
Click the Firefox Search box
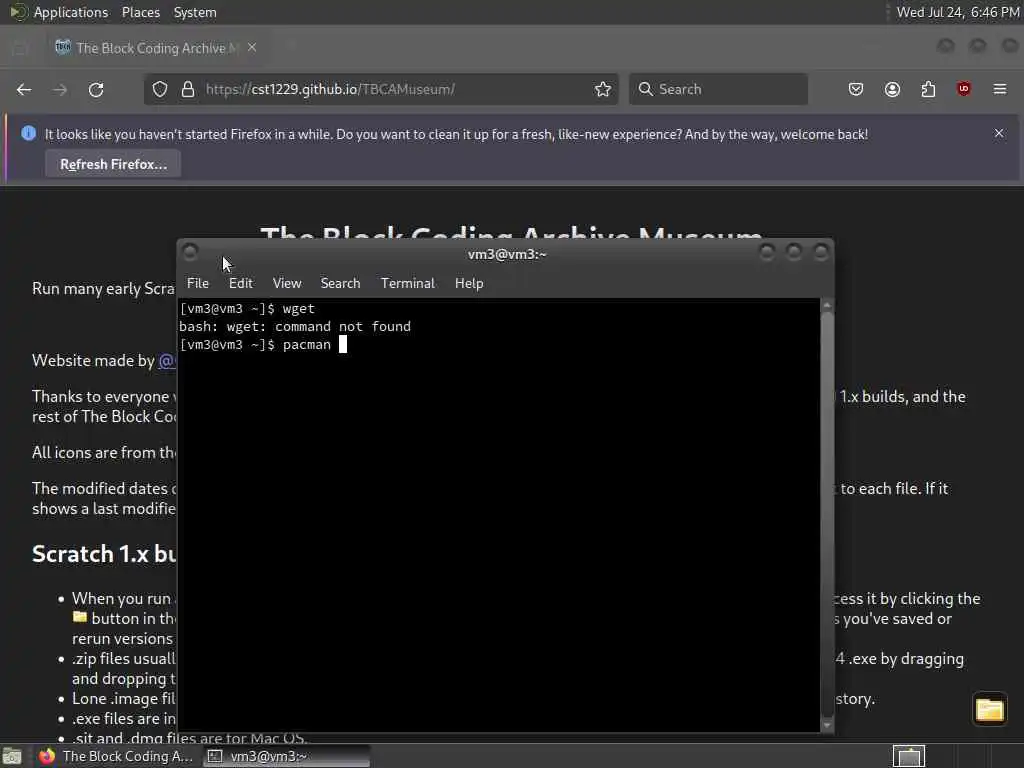[x=718, y=89]
